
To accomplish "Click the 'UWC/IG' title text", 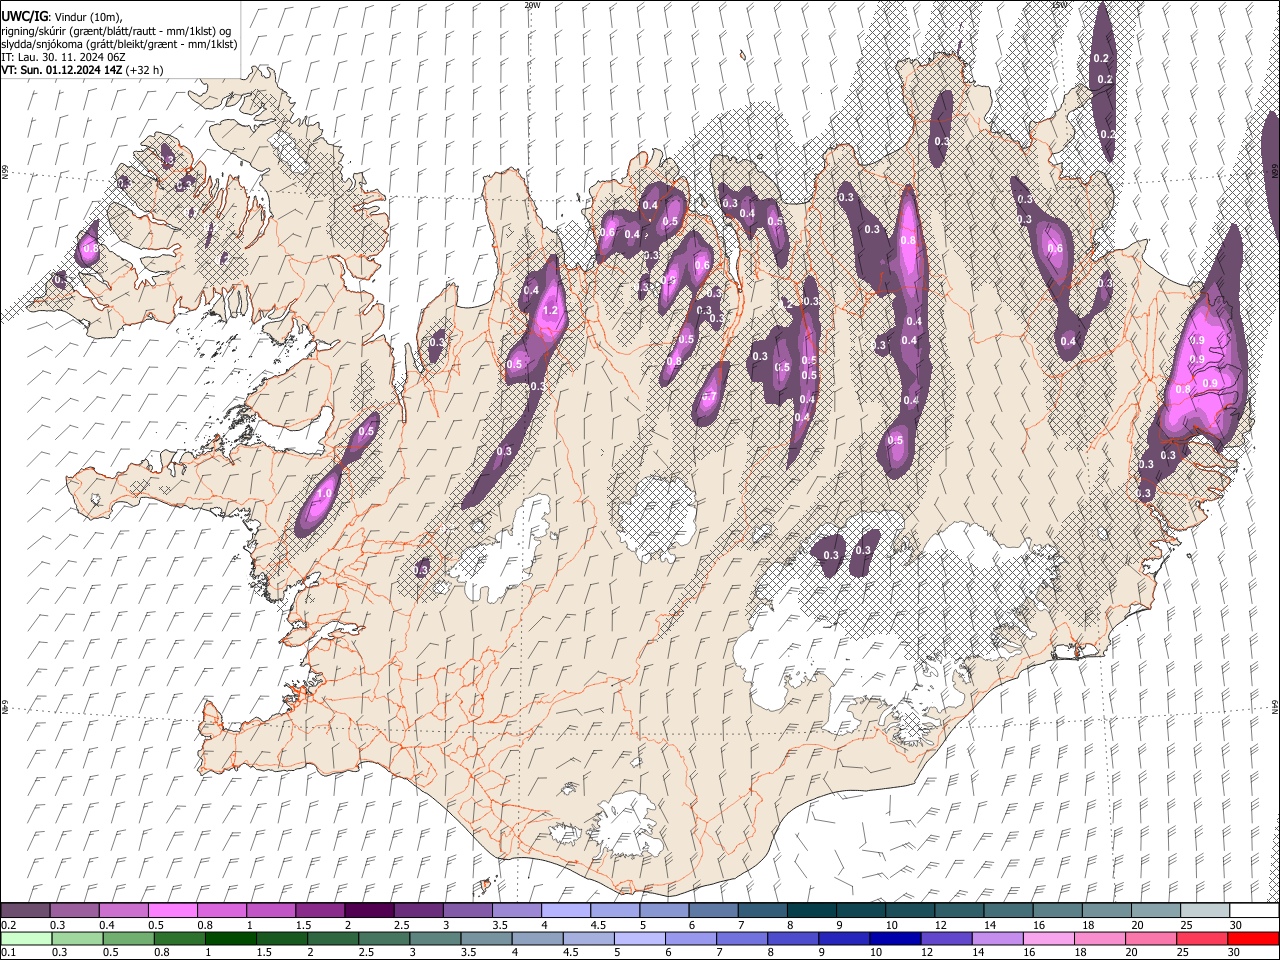I will point(23,16).
